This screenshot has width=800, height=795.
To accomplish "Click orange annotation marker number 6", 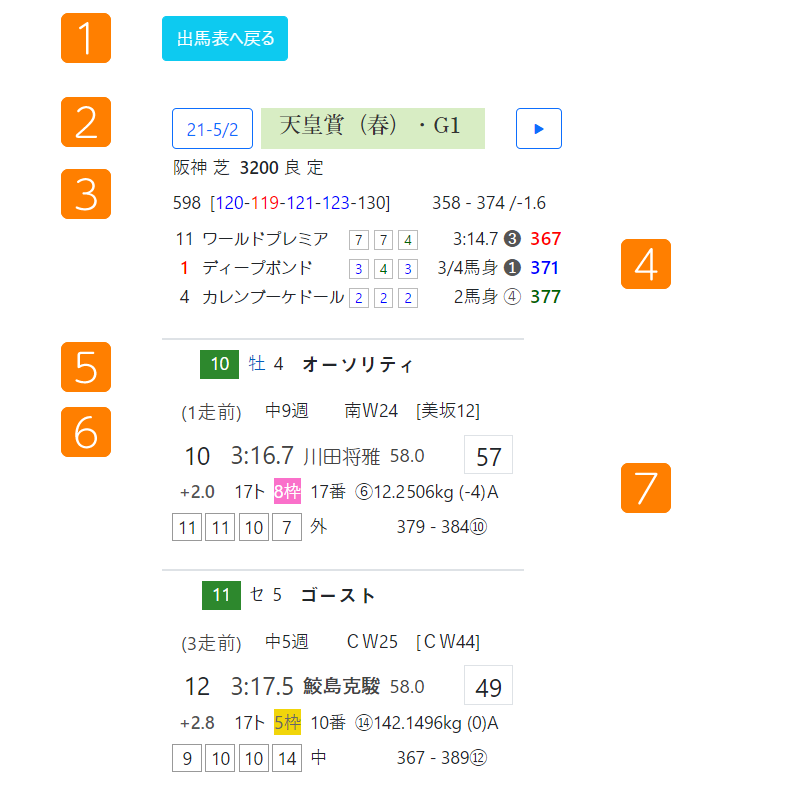I will click(86, 431).
